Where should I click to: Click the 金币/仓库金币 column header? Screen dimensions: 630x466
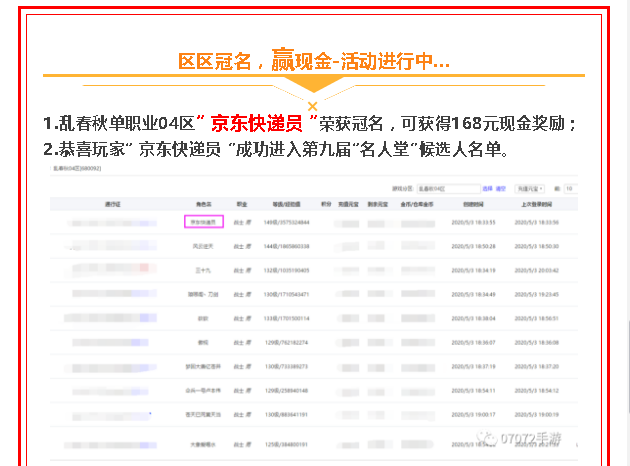pyautogui.click(x=417, y=204)
